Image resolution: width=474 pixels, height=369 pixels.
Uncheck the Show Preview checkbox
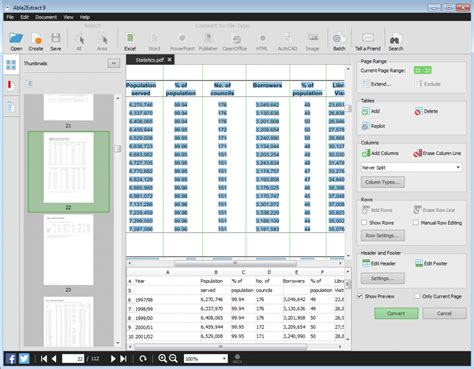[360, 296]
